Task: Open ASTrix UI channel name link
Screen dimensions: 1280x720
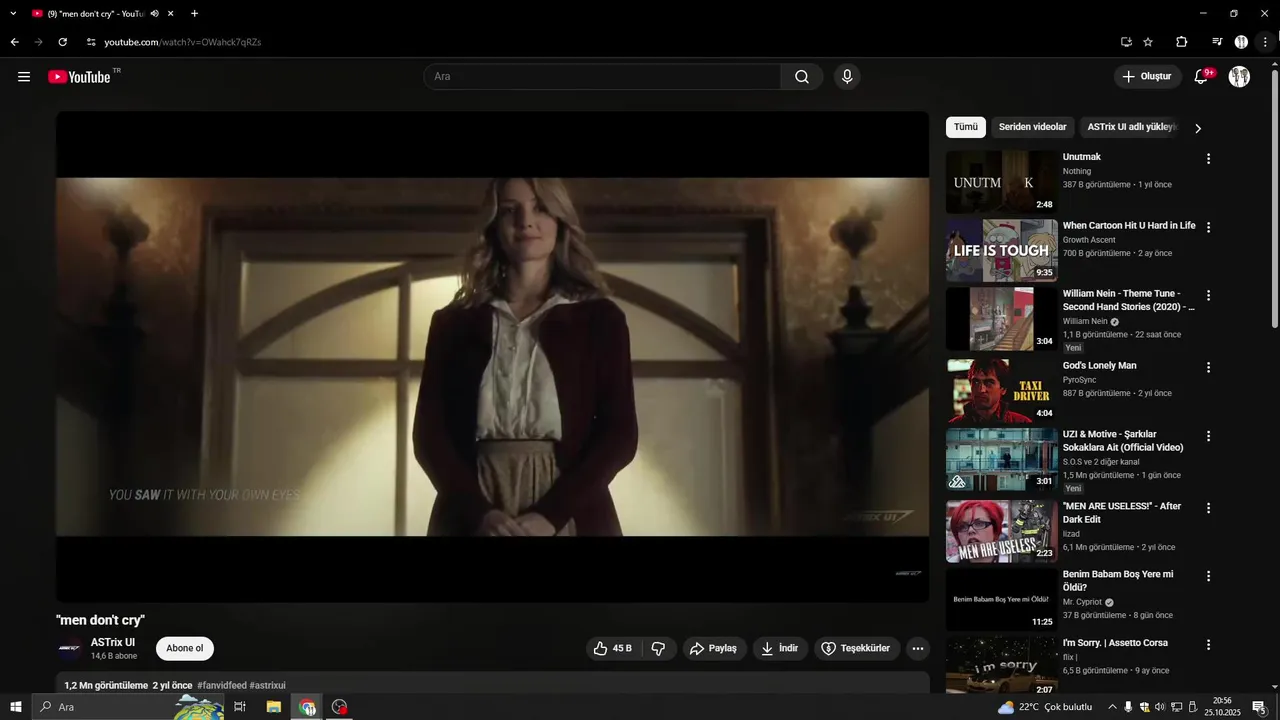Action: pyautogui.click(x=113, y=642)
